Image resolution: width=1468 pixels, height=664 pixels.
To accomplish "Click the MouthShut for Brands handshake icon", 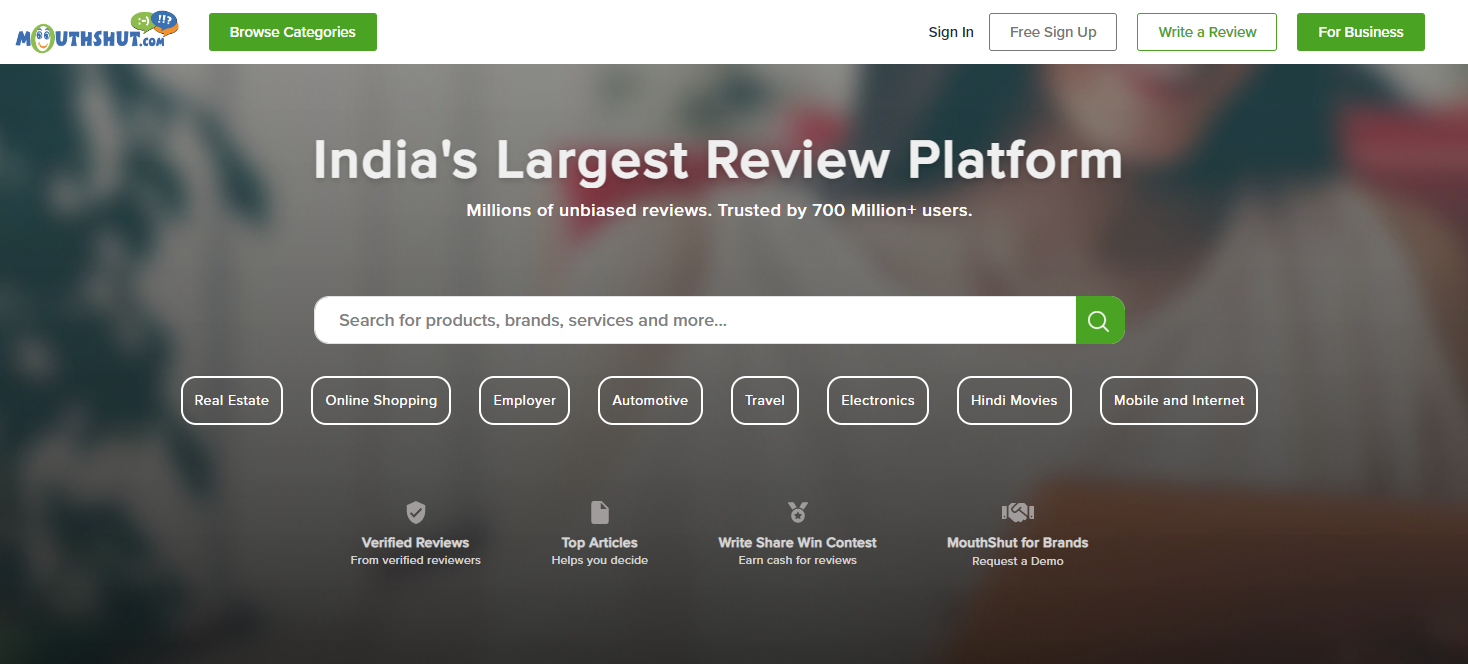I will [x=1017, y=513].
